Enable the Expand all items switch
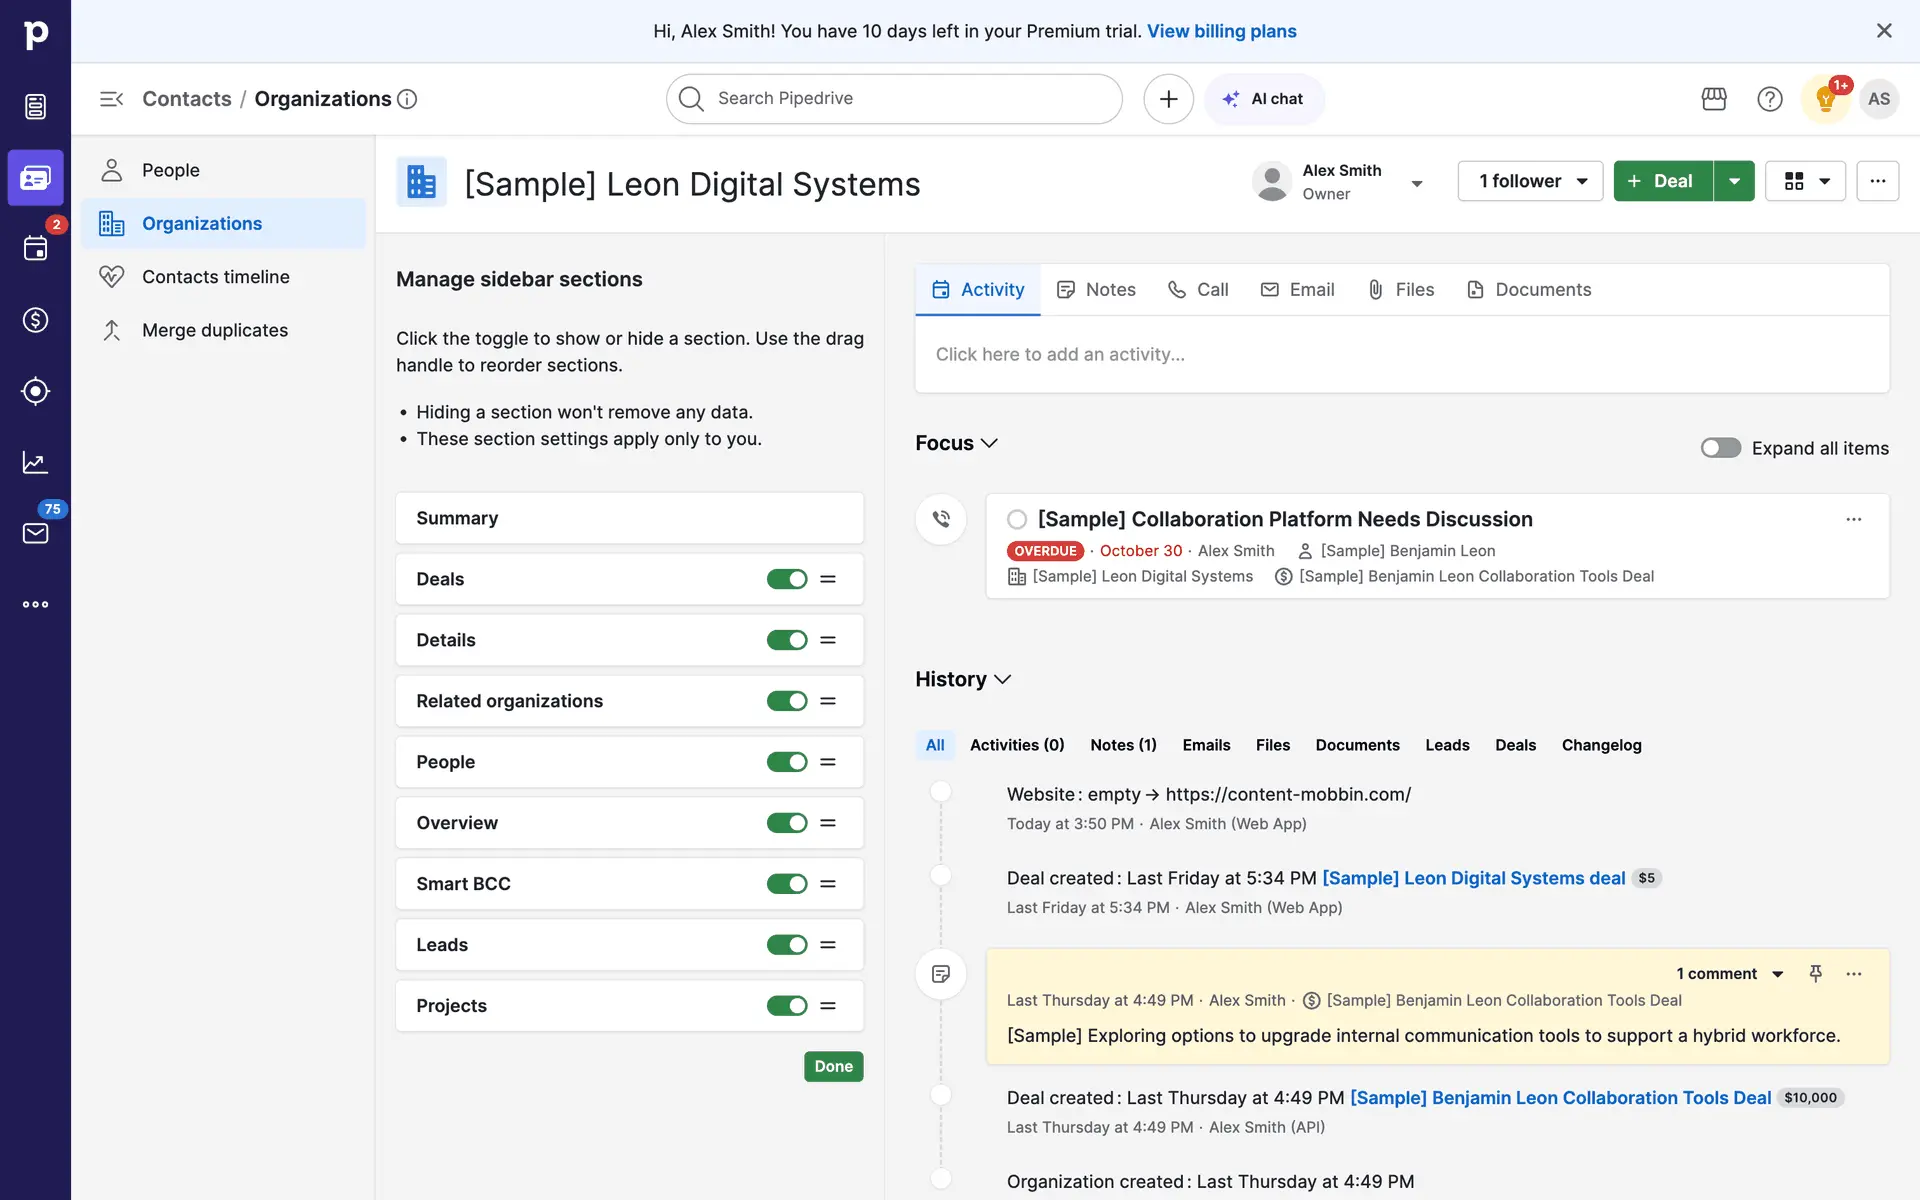This screenshot has width=1920, height=1200. (x=1720, y=448)
